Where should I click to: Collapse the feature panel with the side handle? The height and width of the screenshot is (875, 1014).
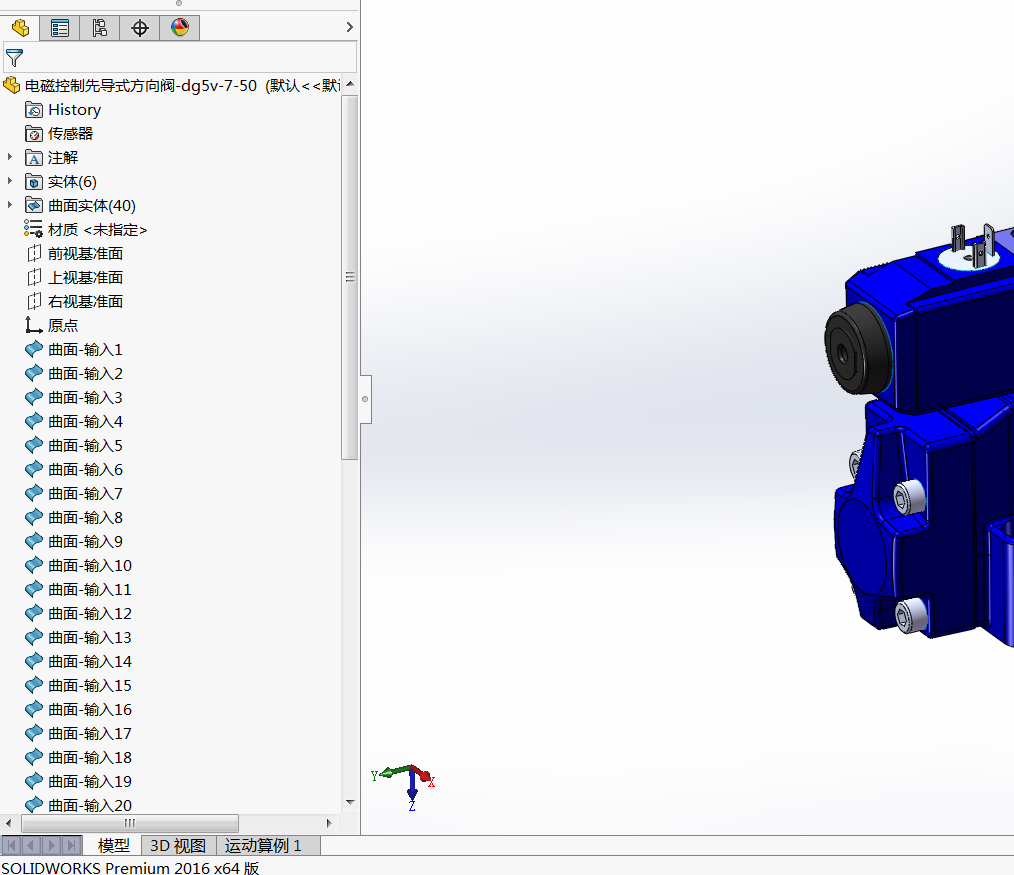click(365, 399)
